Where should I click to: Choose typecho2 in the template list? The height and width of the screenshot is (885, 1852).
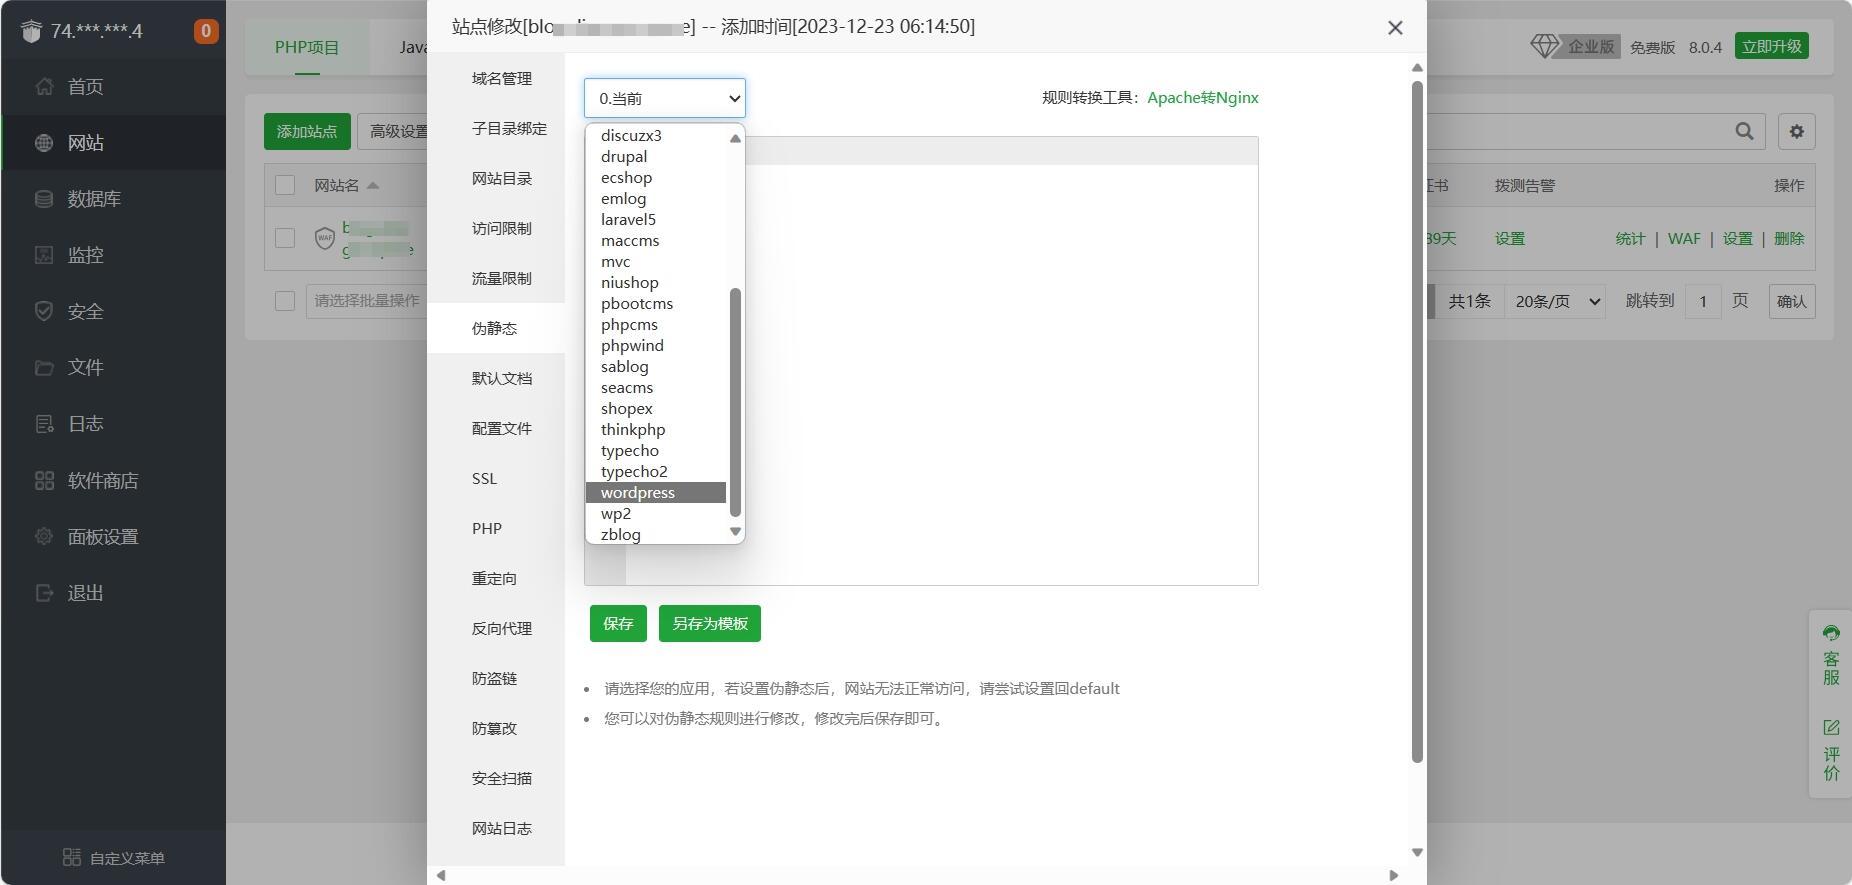656,471
